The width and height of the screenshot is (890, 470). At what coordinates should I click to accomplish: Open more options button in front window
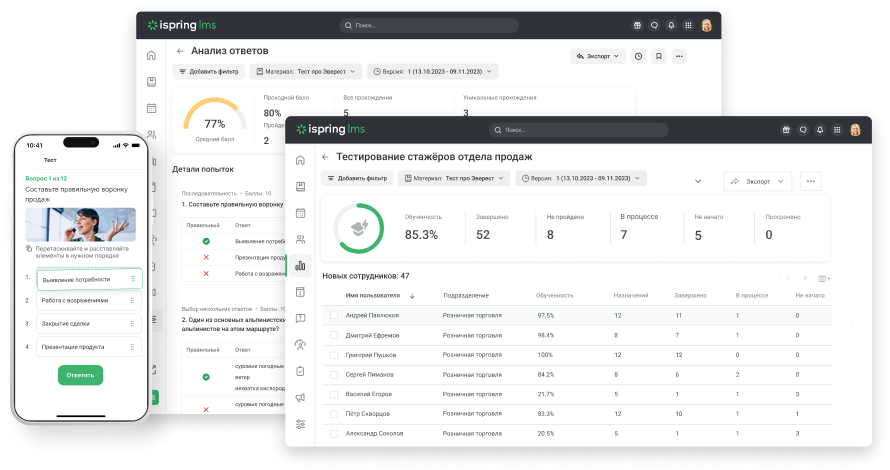(811, 182)
